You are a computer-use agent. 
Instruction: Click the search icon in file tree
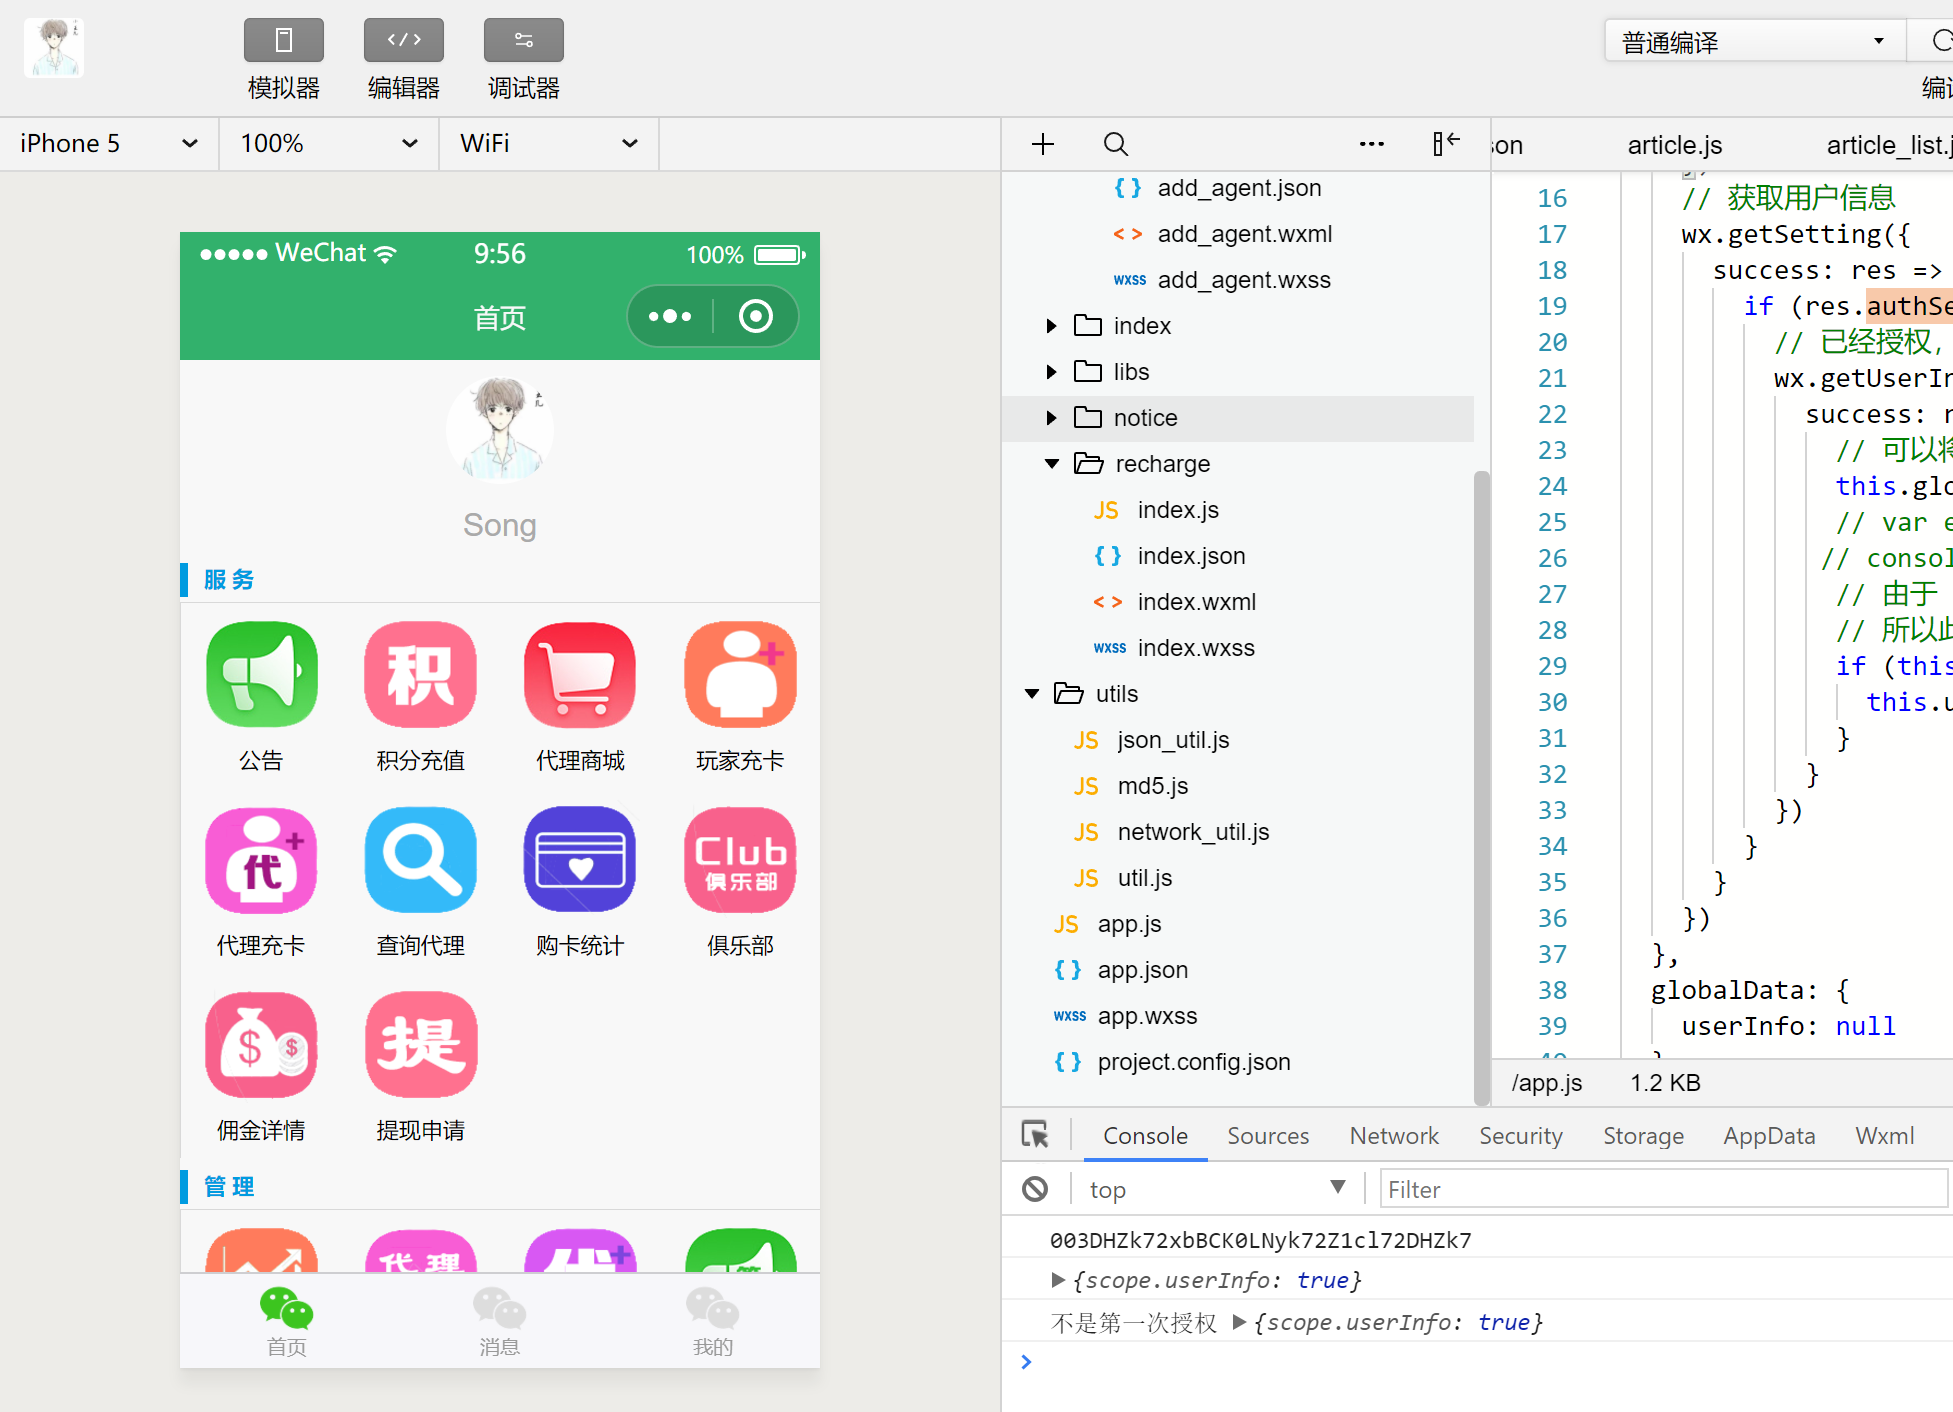click(x=1116, y=144)
